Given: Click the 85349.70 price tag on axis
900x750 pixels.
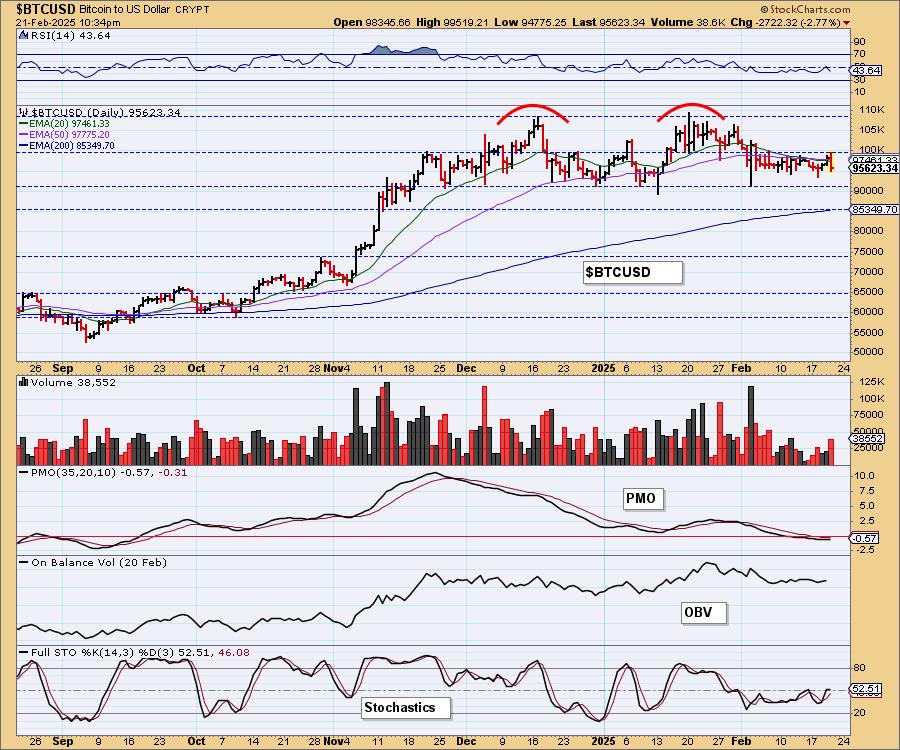Looking at the screenshot, I should click(875, 209).
